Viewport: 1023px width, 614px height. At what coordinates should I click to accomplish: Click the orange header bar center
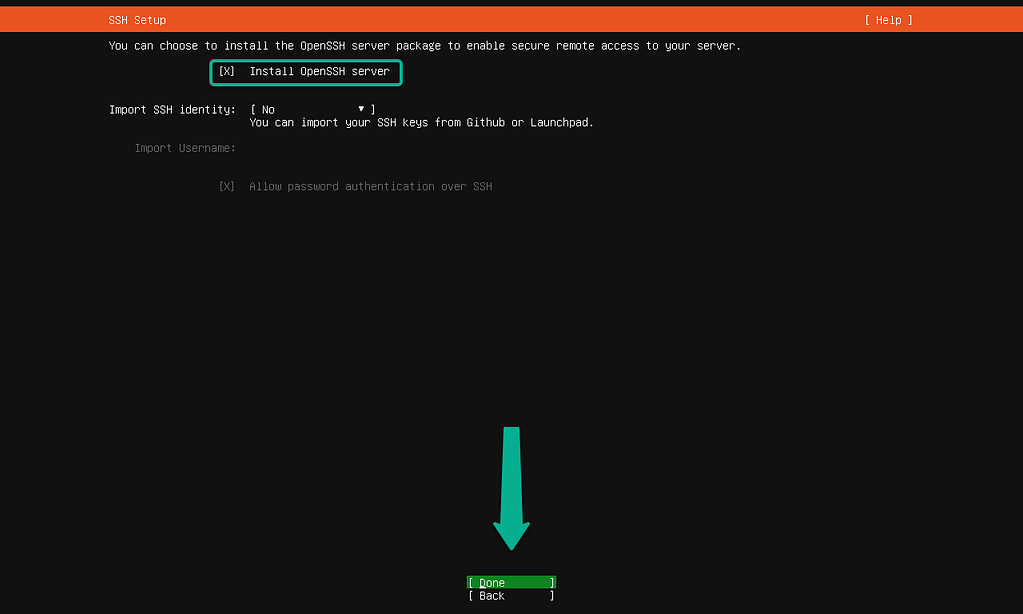pyautogui.click(x=511, y=20)
